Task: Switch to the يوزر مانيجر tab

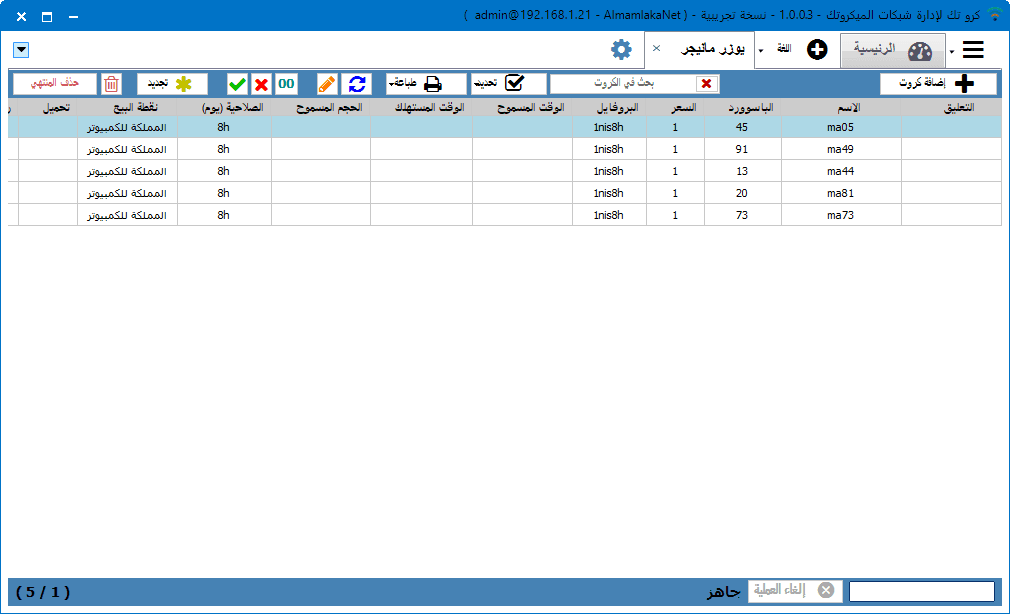Action: [x=712, y=49]
